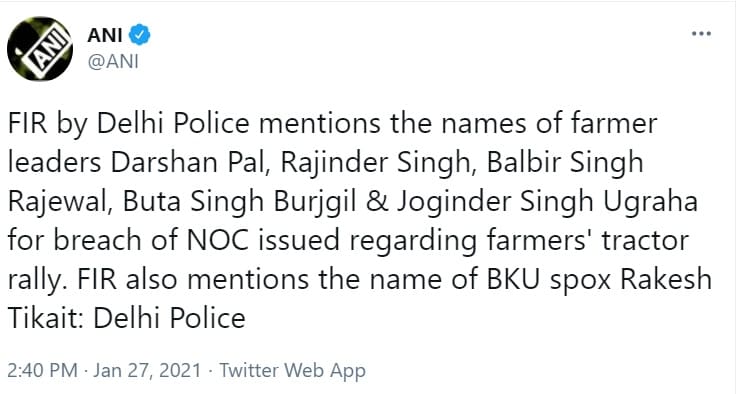The image size is (739, 394).
Task: Open the @ANI handle link
Action: click(113, 62)
